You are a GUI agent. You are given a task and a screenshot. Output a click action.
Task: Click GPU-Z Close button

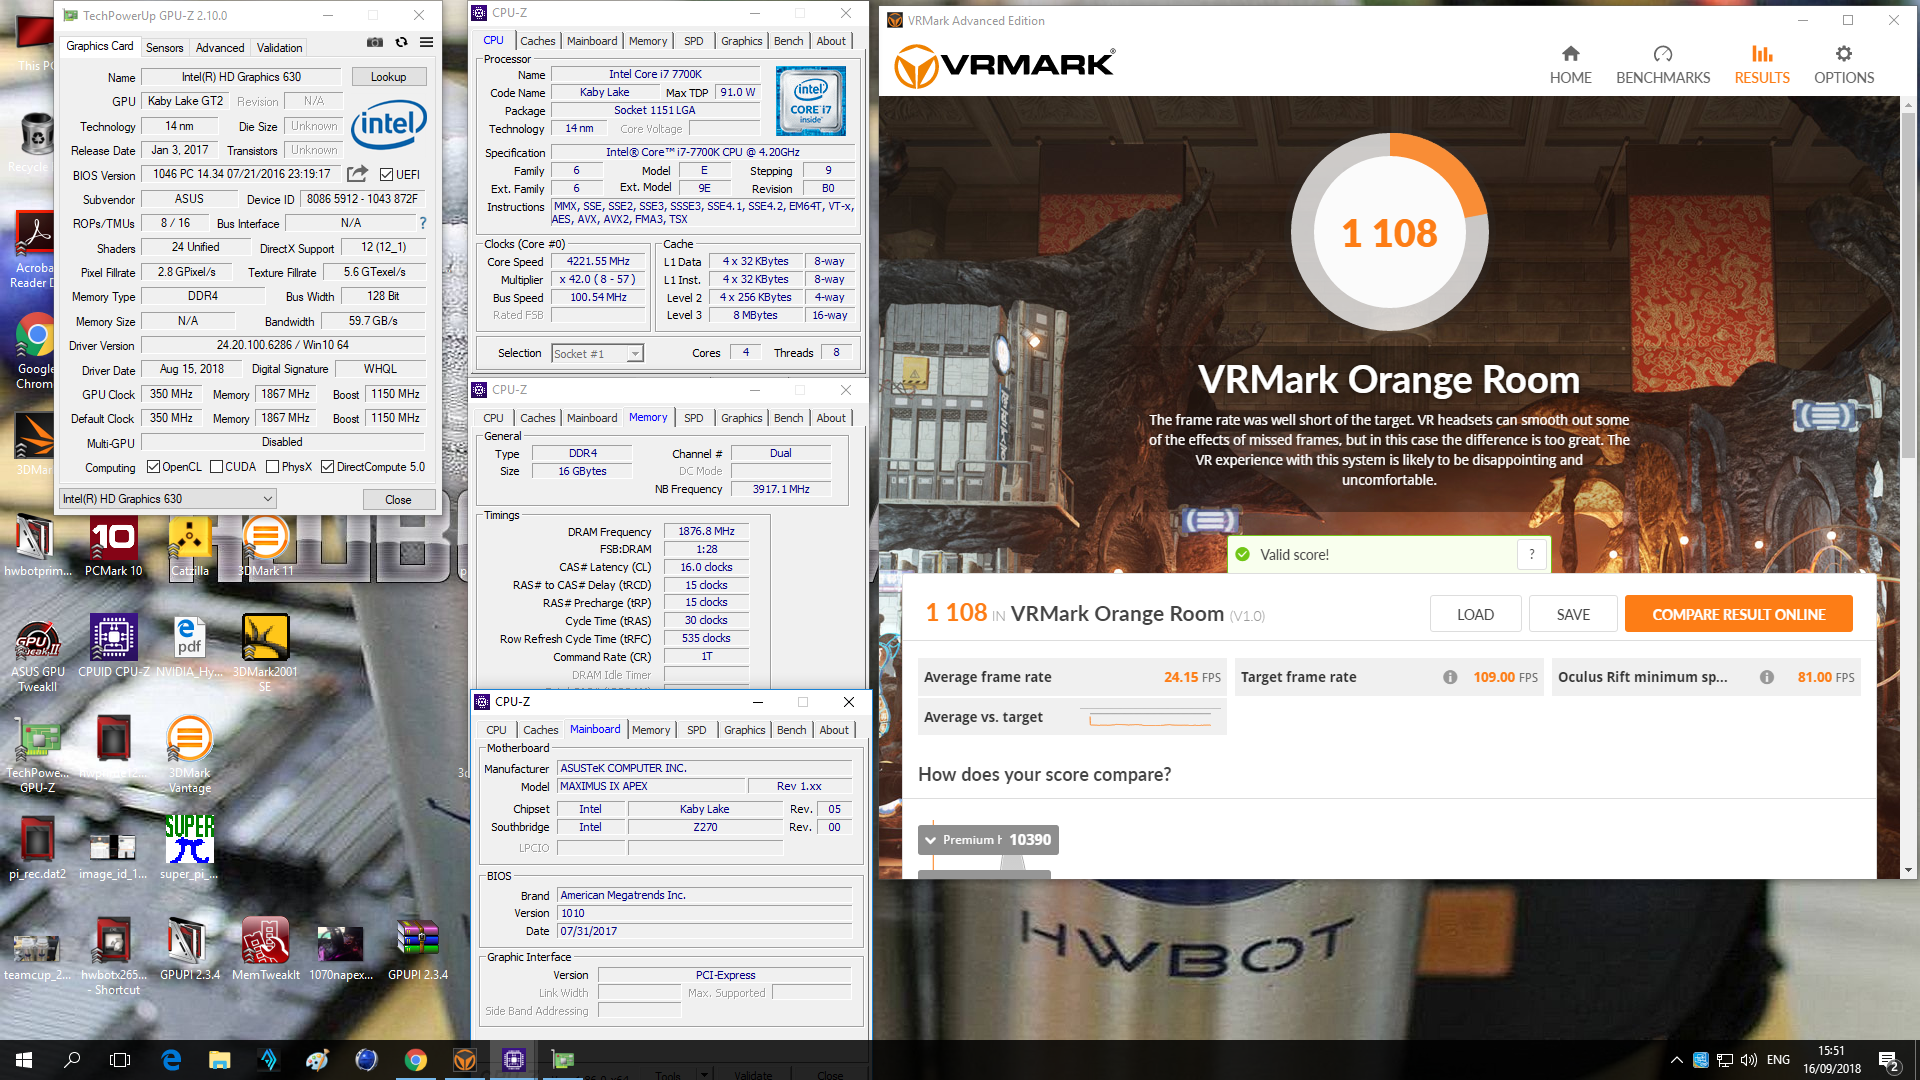(x=398, y=499)
